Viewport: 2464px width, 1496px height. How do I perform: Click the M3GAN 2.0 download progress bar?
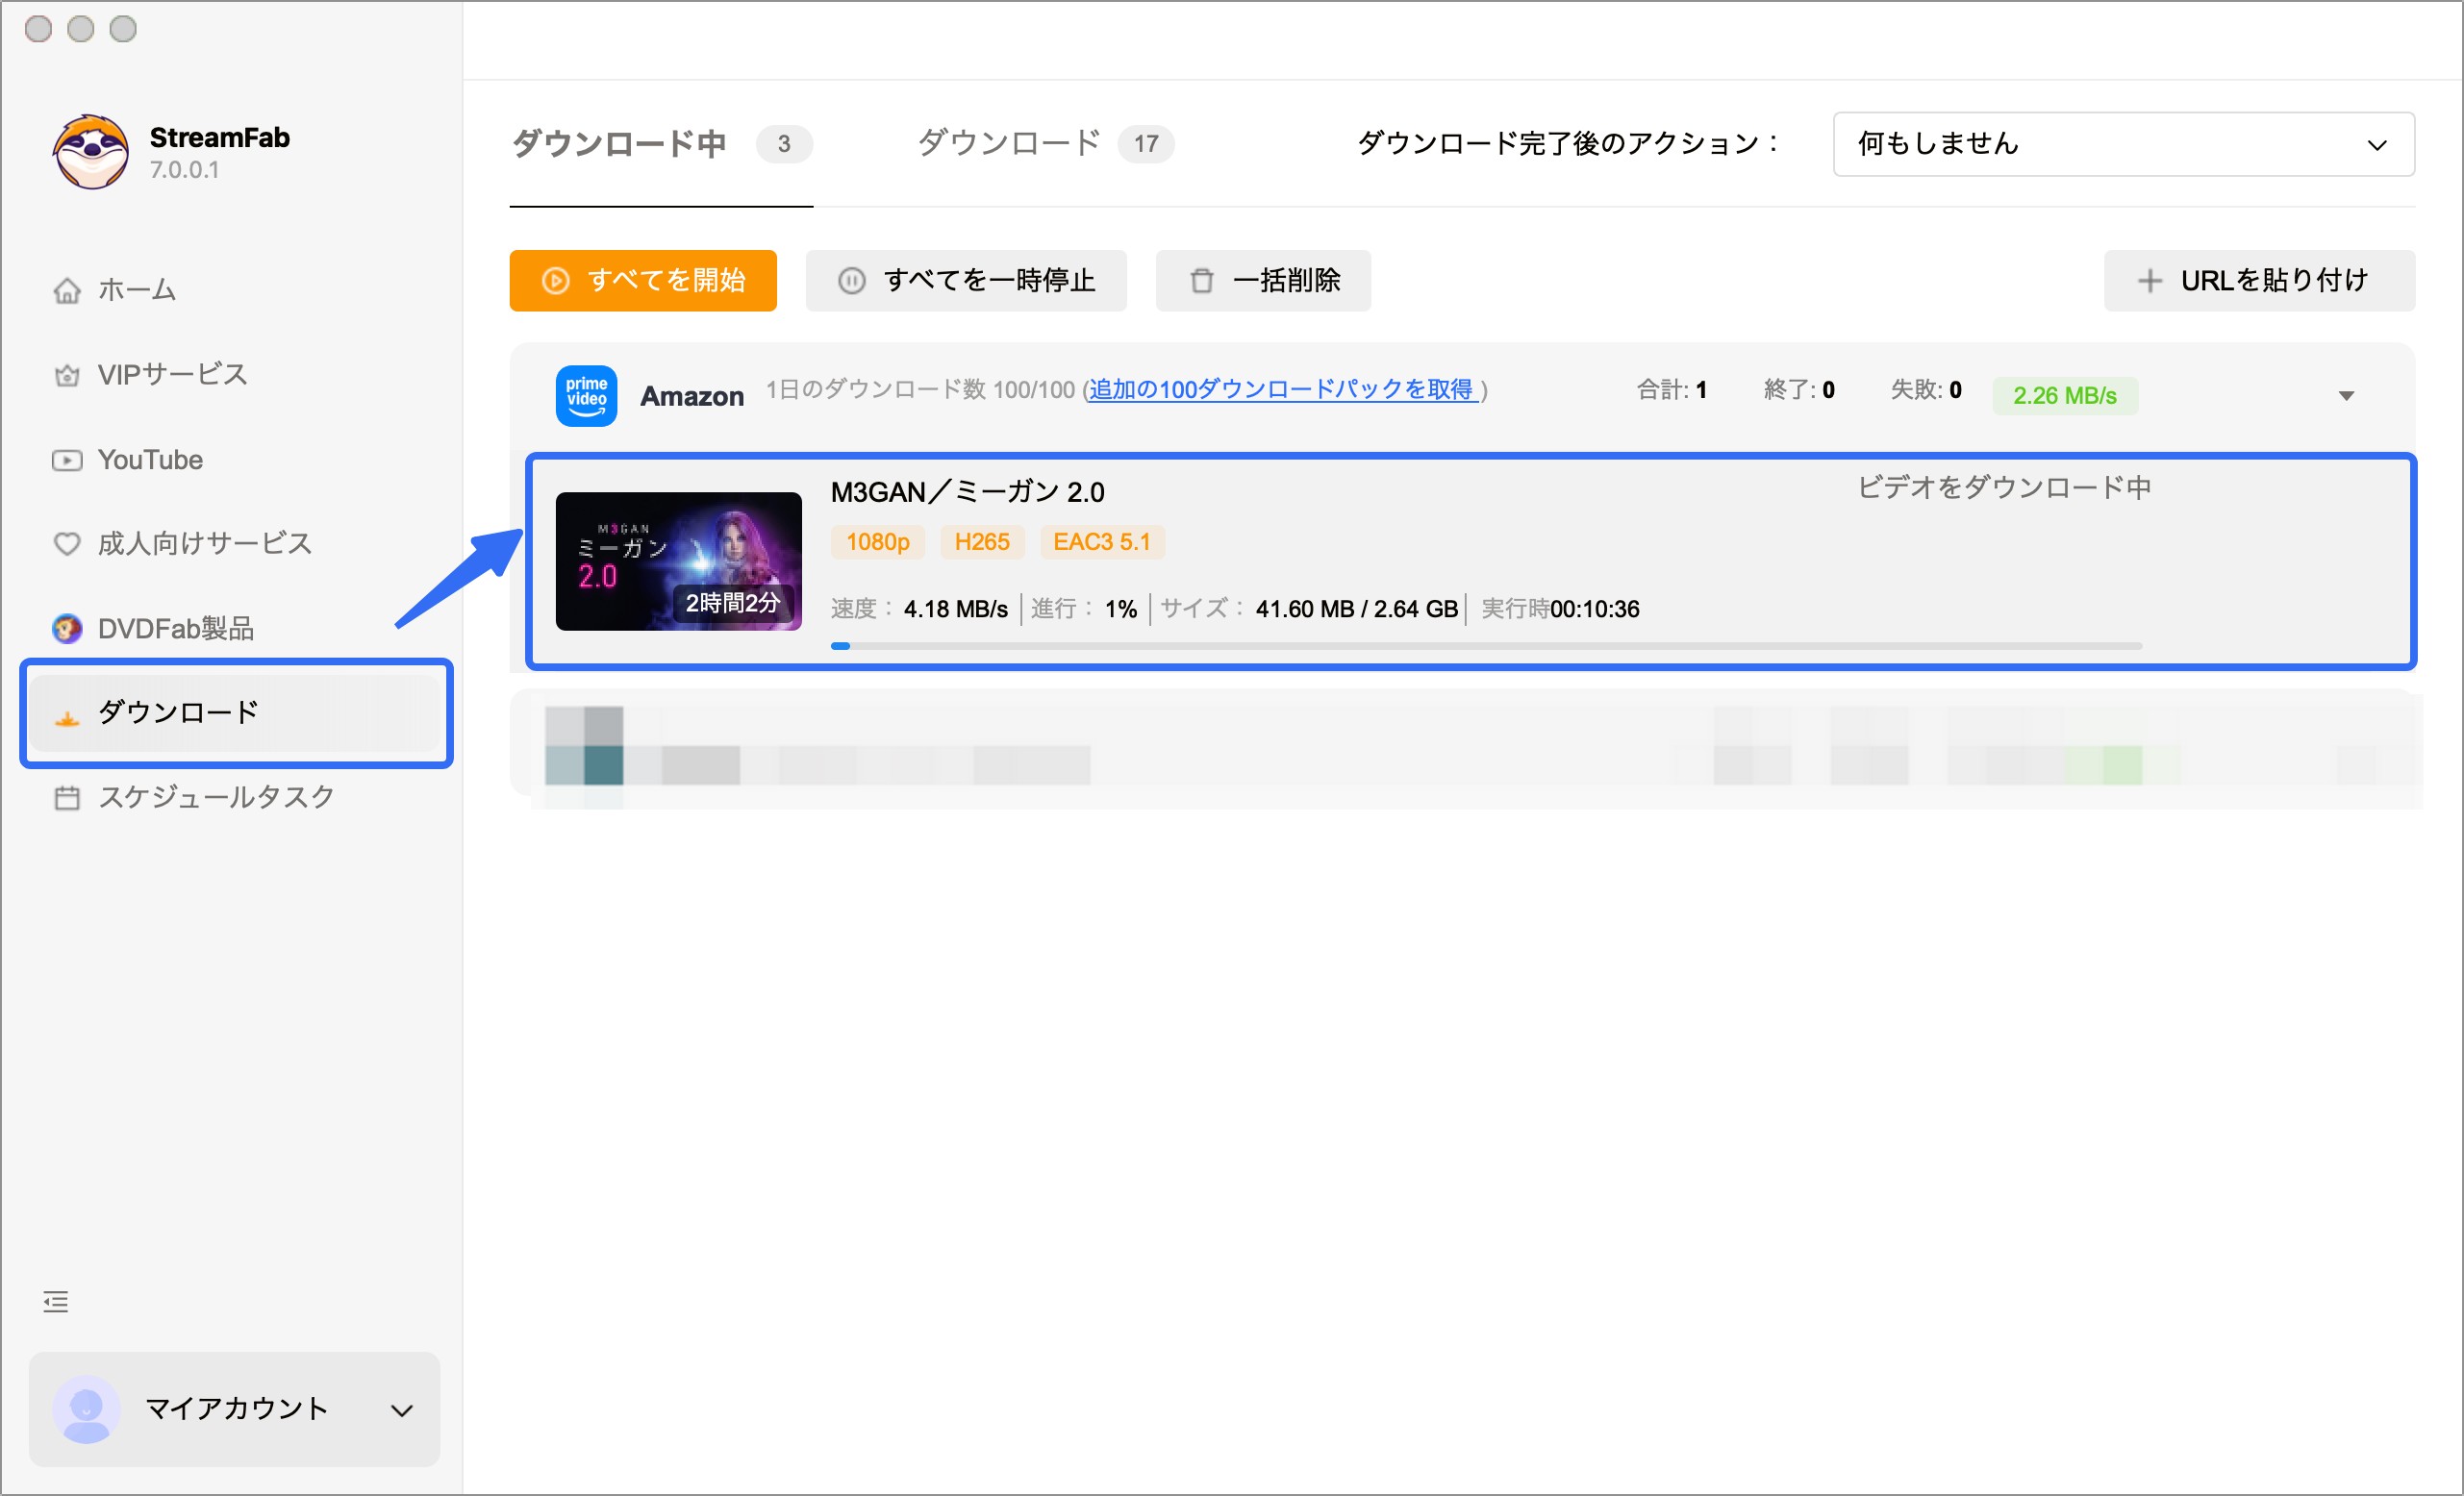click(x=1482, y=646)
